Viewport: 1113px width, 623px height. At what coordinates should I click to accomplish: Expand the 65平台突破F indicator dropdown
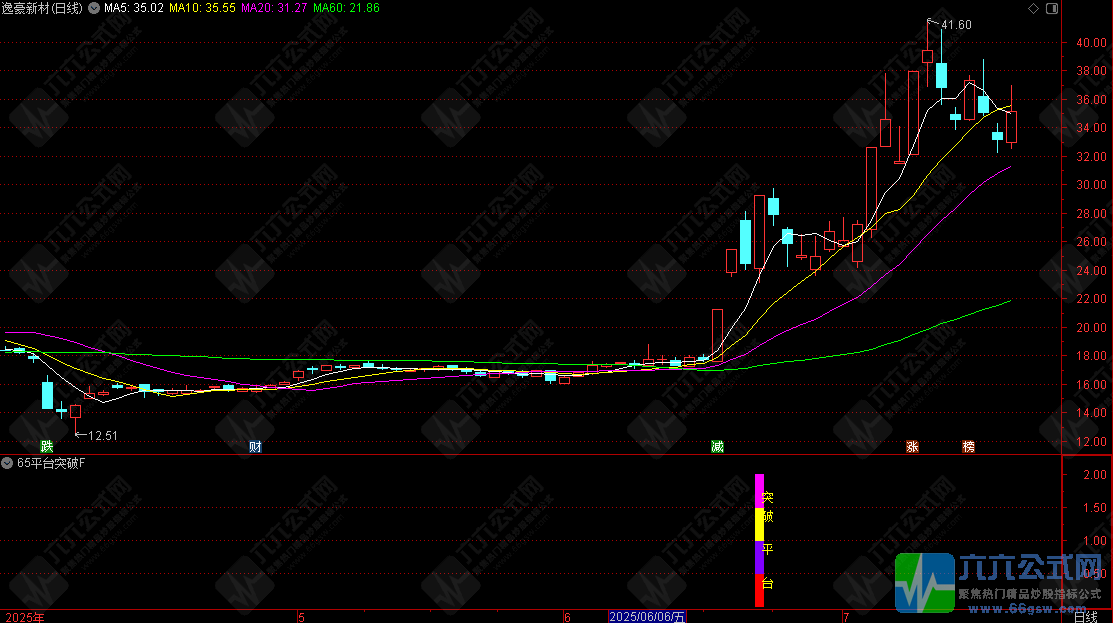tap(7, 463)
